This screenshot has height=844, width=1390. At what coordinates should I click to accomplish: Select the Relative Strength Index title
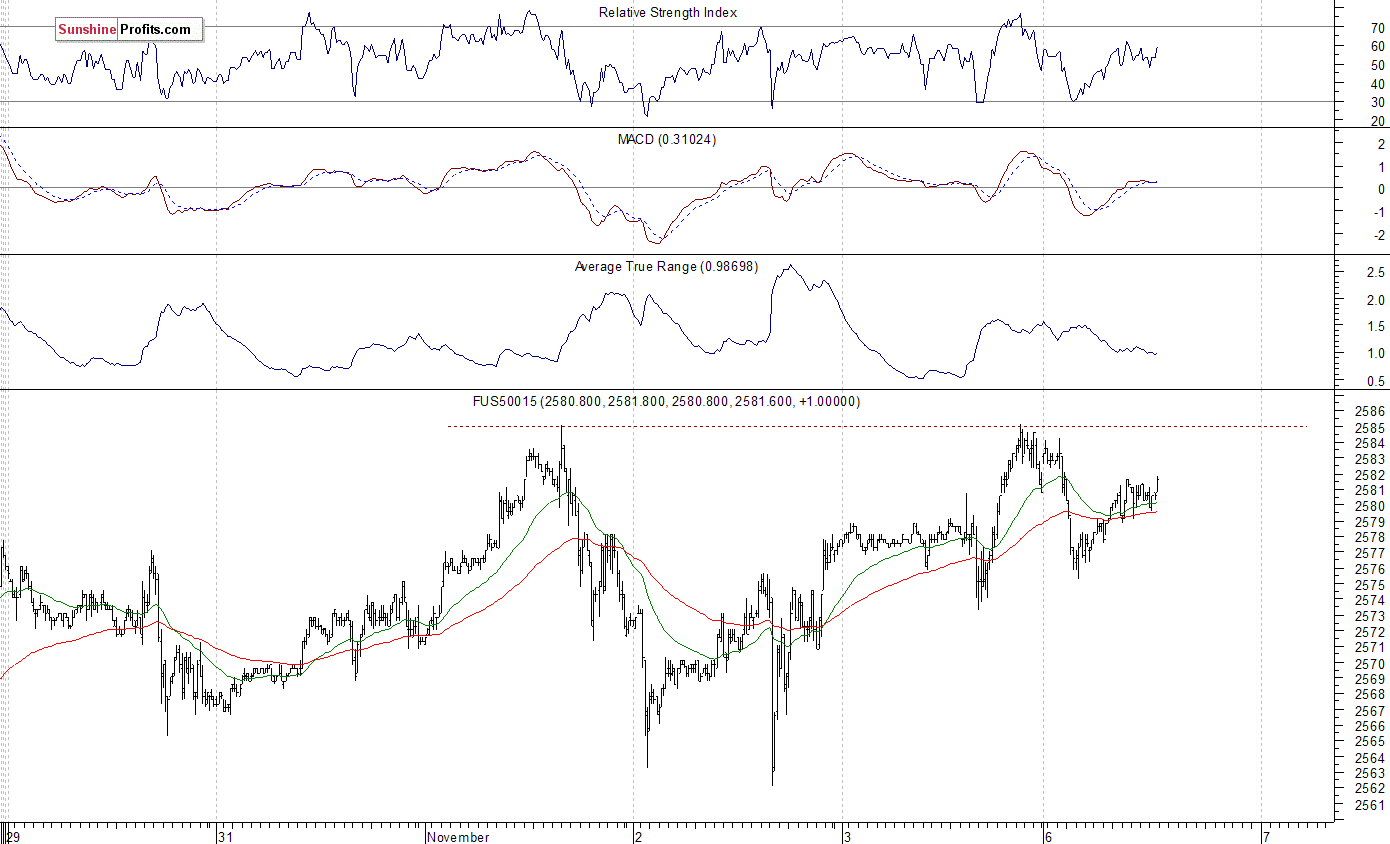[668, 12]
